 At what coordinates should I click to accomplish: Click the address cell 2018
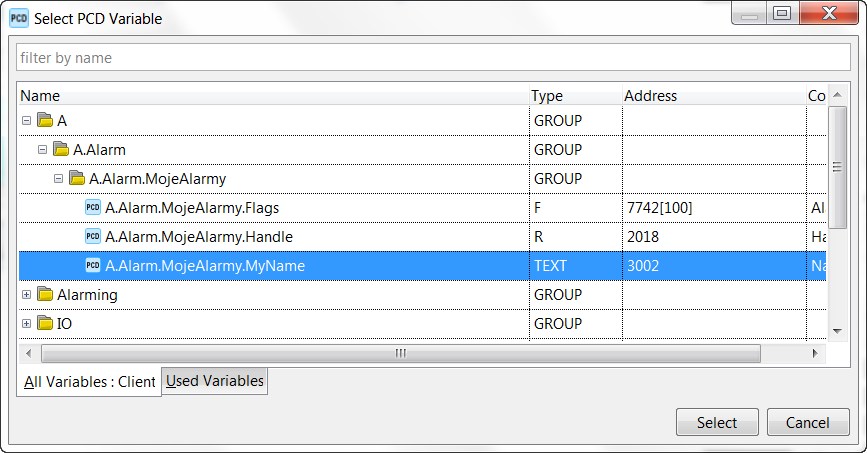click(643, 237)
